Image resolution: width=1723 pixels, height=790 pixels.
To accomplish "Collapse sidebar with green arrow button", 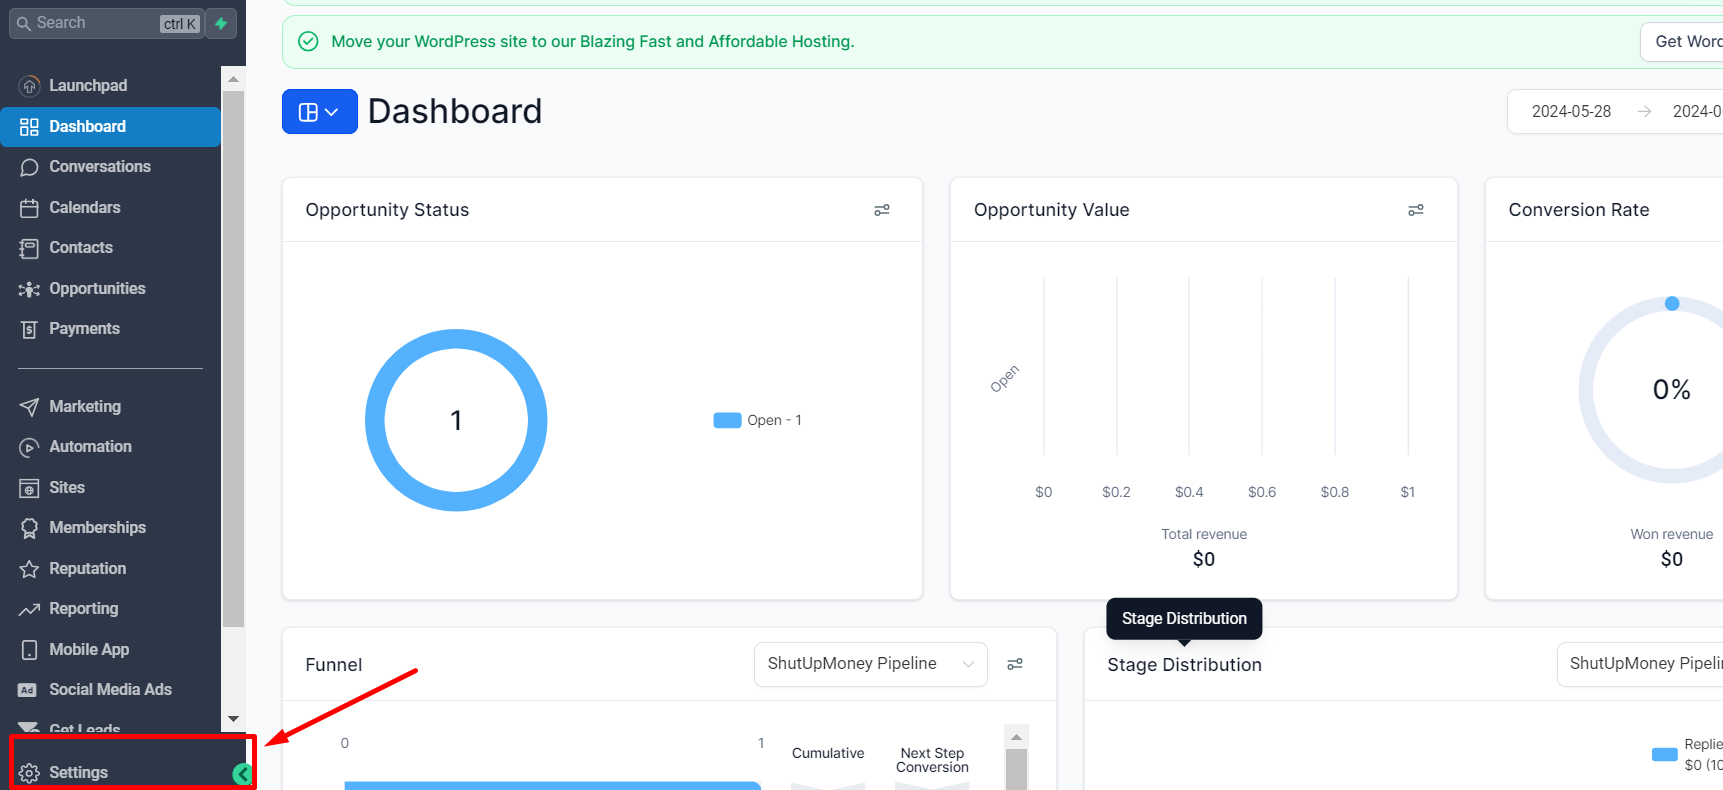I will click(242, 773).
